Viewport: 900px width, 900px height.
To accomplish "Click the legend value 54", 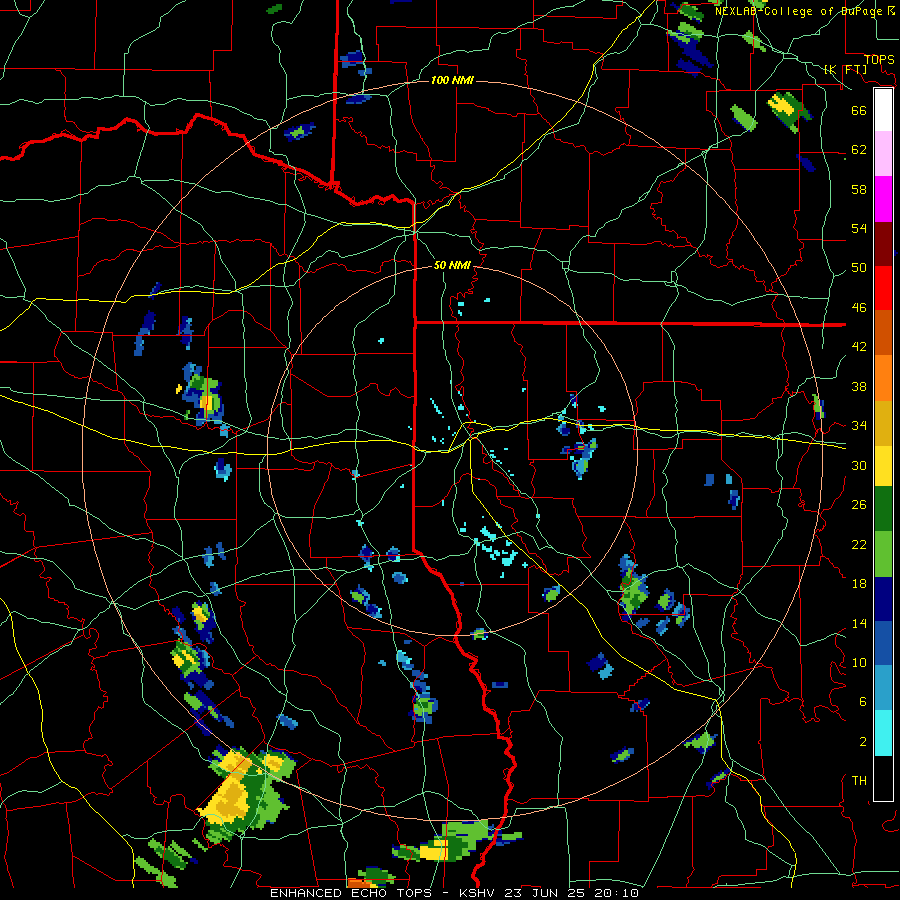I will [x=859, y=228].
